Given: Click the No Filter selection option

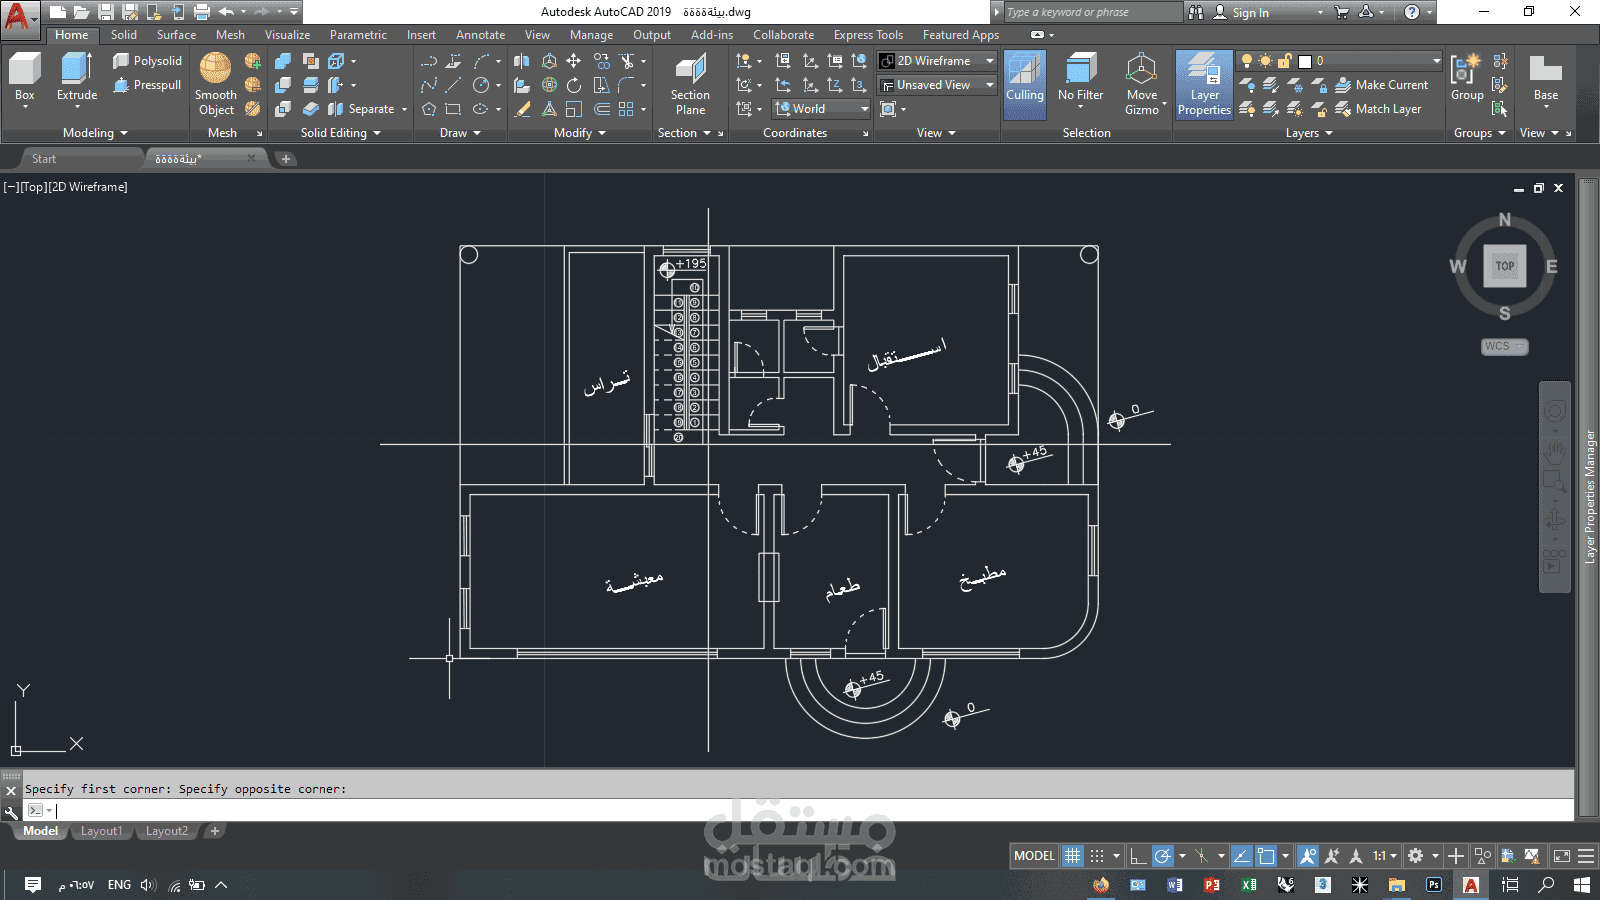Looking at the screenshot, I should (1080, 78).
